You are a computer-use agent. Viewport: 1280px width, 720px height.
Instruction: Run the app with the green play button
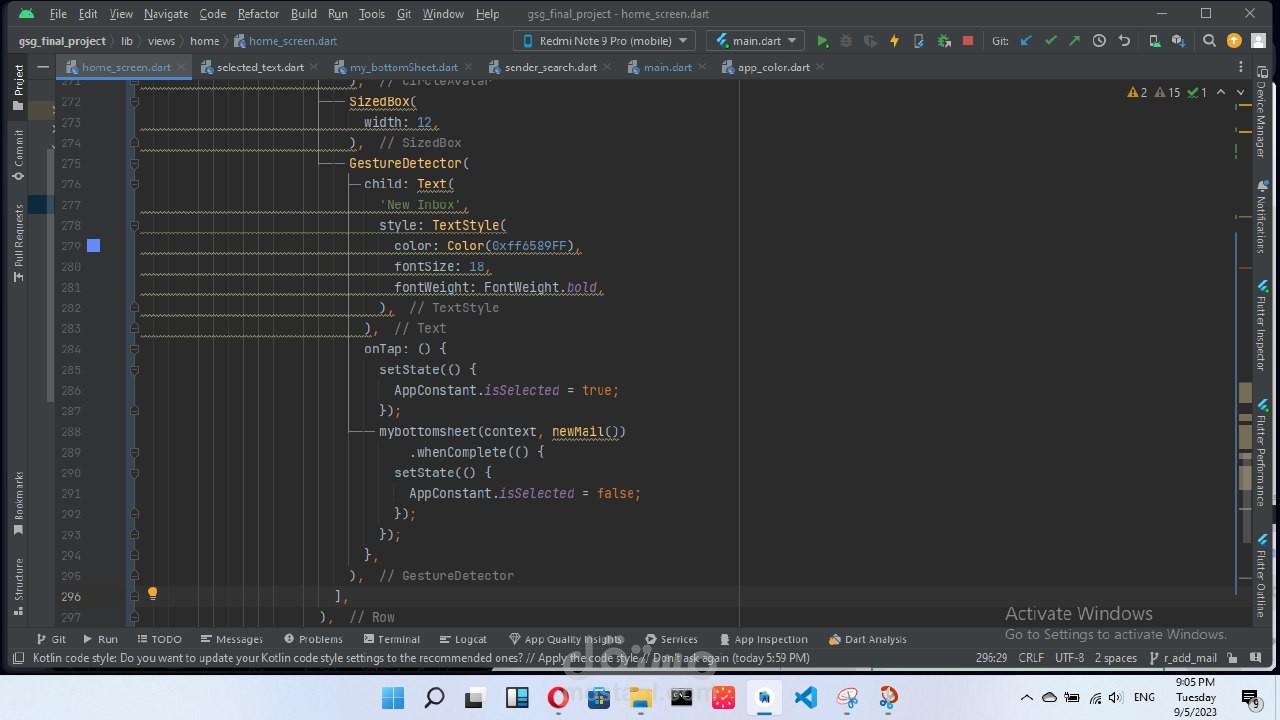pyautogui.click(x=822, y=41)
